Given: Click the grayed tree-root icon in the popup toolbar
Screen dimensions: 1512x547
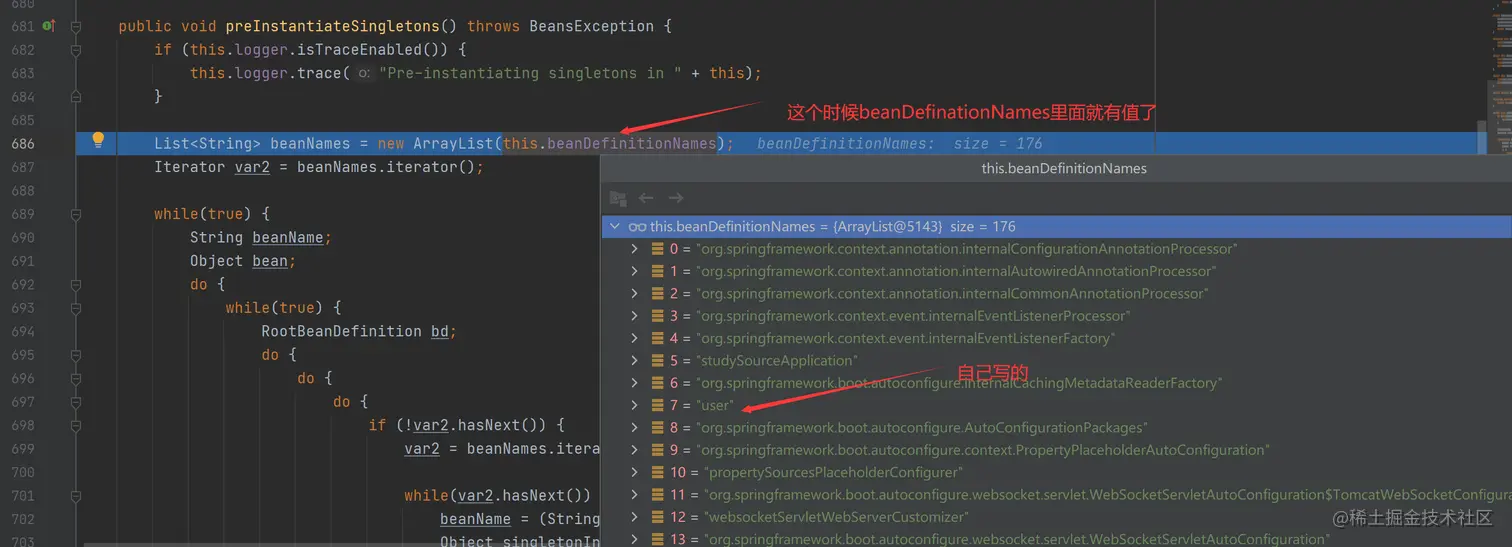Looking at the screenshot, I should 618,198.
